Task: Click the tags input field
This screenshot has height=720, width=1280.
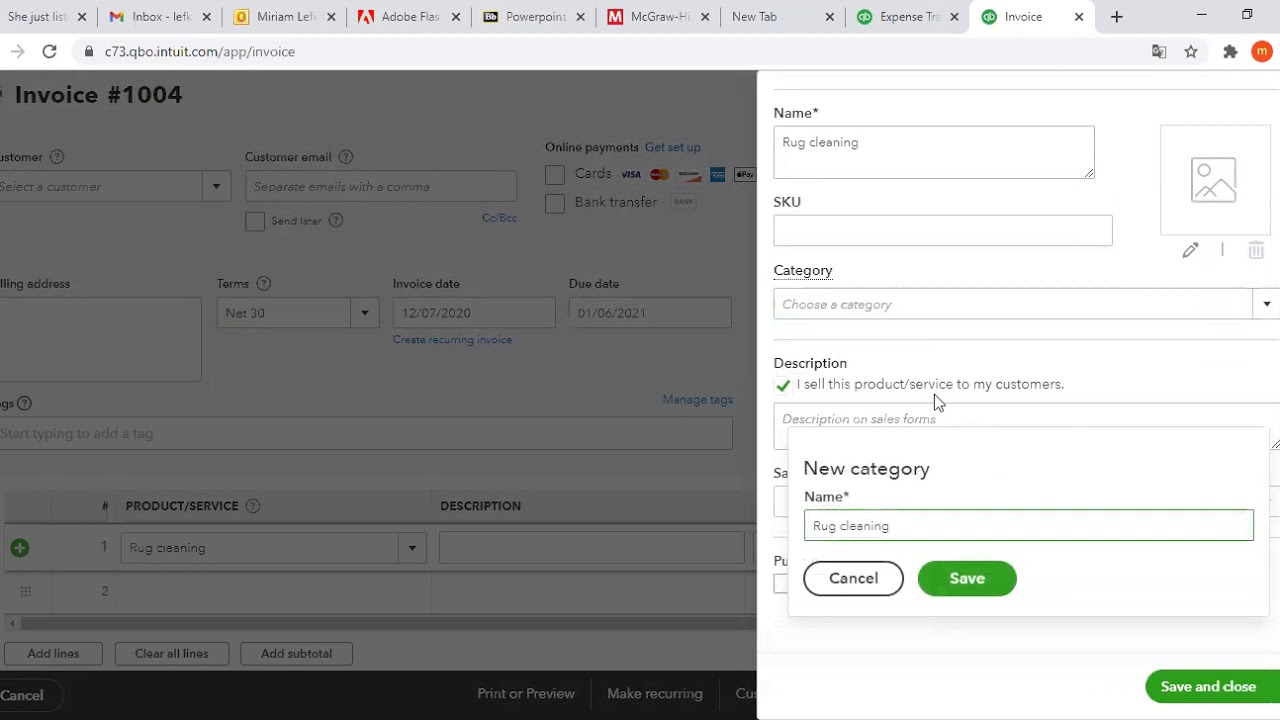Action: [x=366, y=434]
